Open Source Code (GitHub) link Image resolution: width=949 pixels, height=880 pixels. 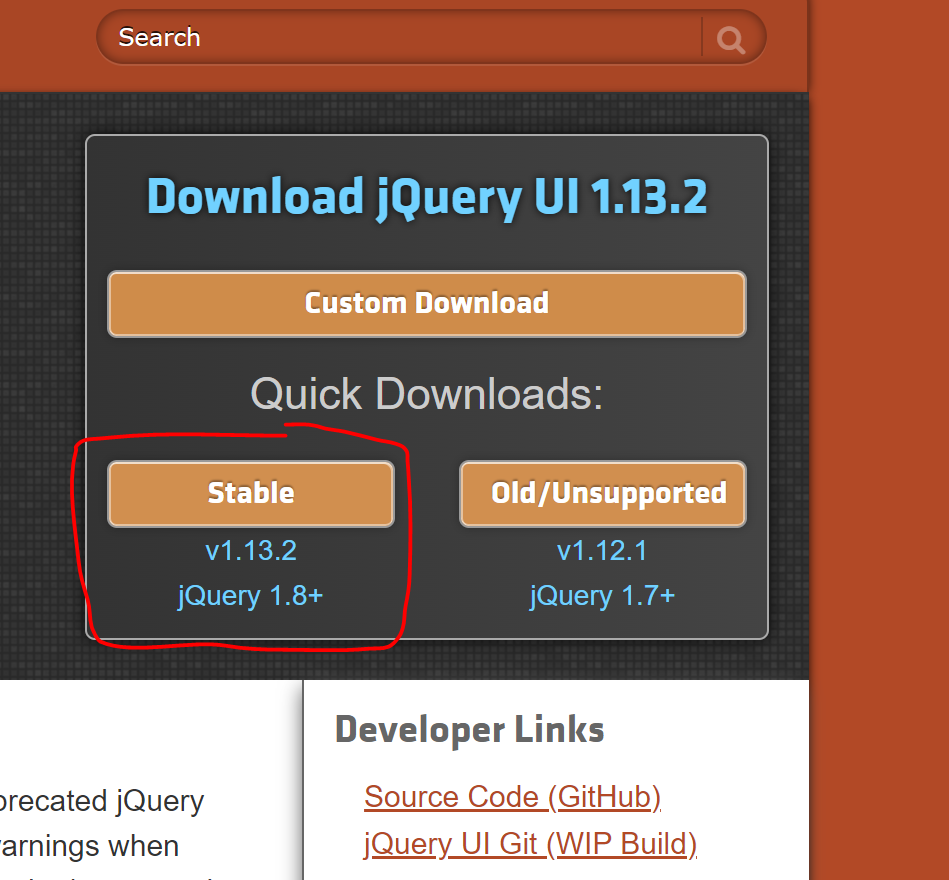click(x=513, y=796)
